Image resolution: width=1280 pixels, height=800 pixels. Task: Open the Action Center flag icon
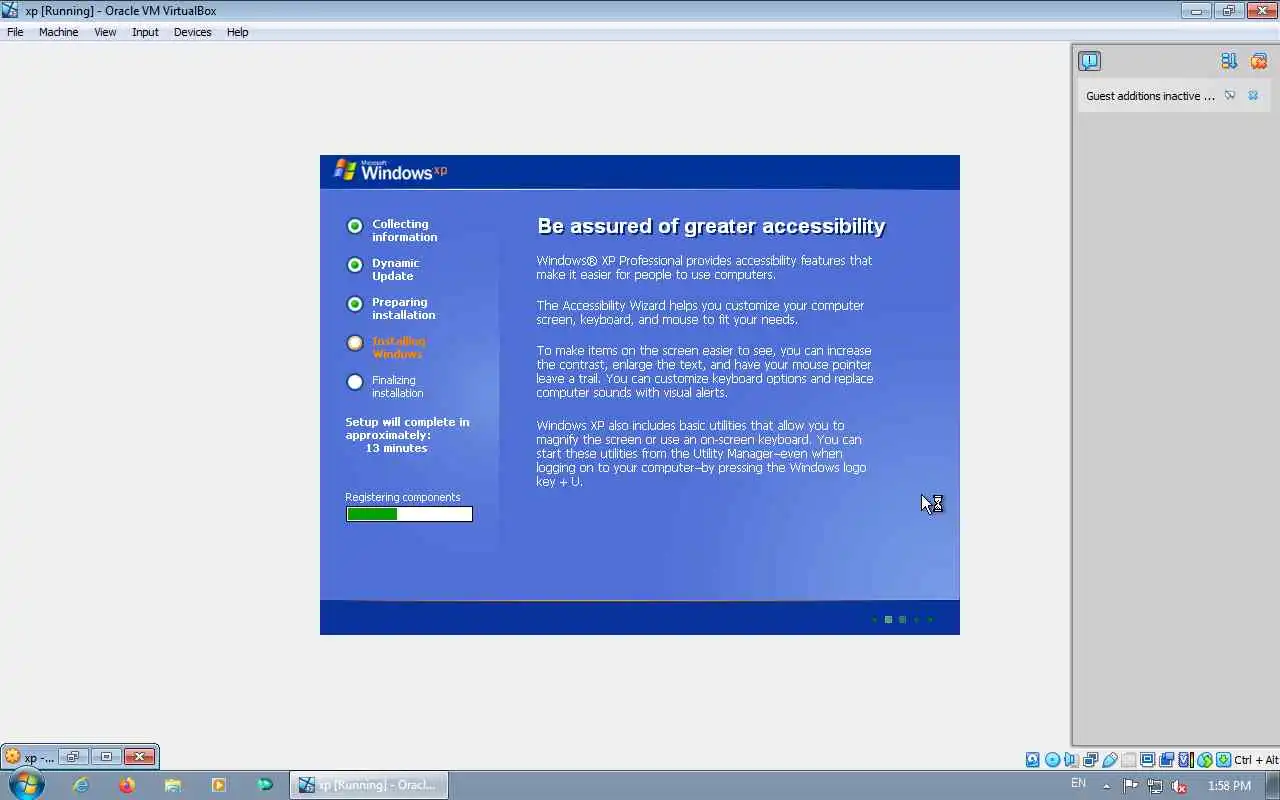1131,786
